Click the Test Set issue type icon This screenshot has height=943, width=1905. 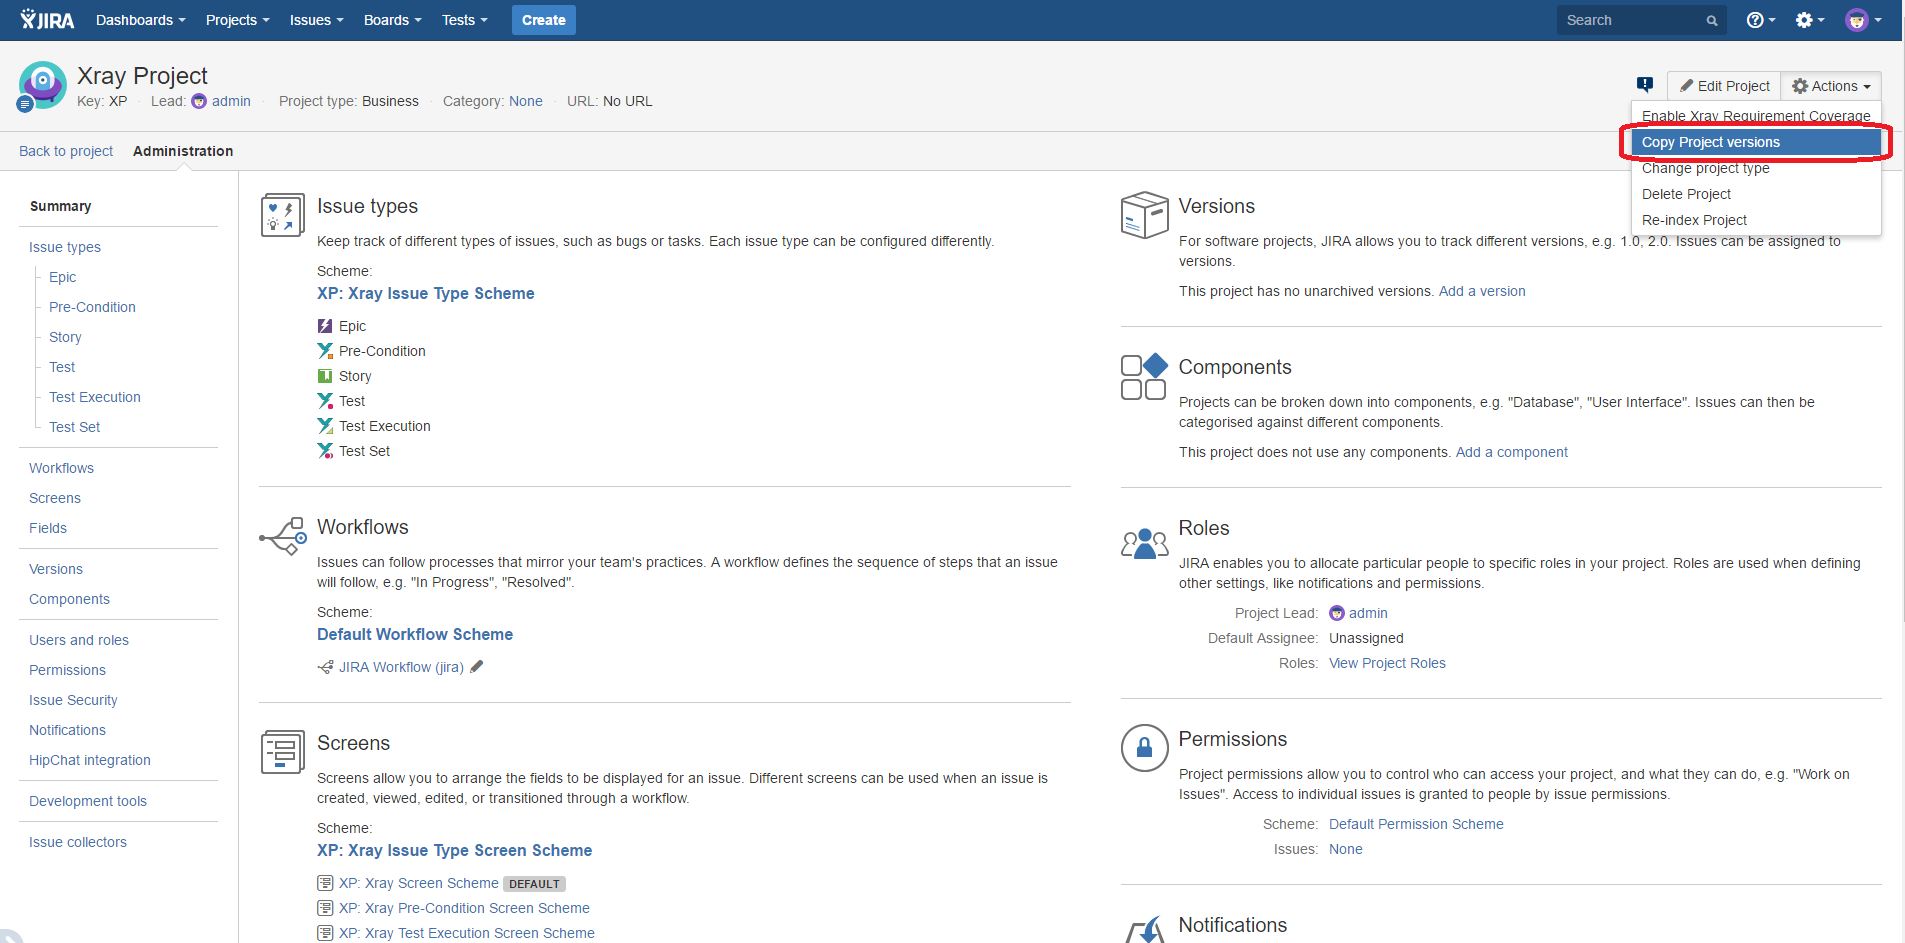coord(325,451)
